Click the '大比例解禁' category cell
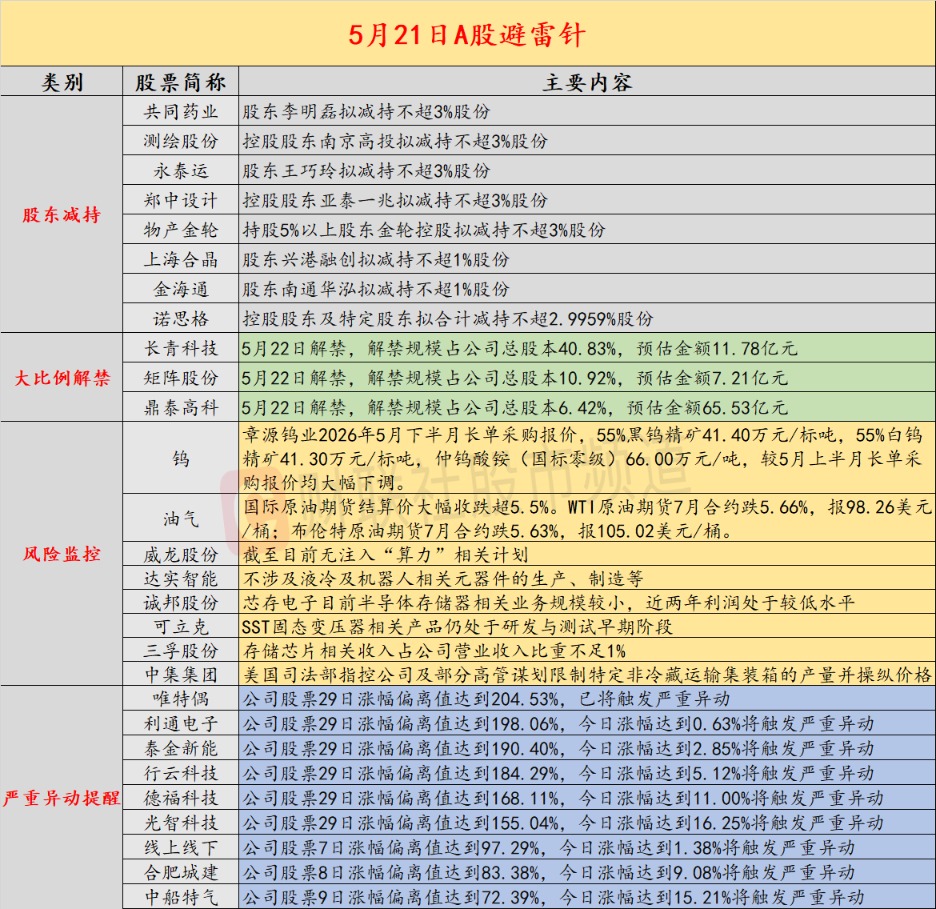 tap(61, 377)
